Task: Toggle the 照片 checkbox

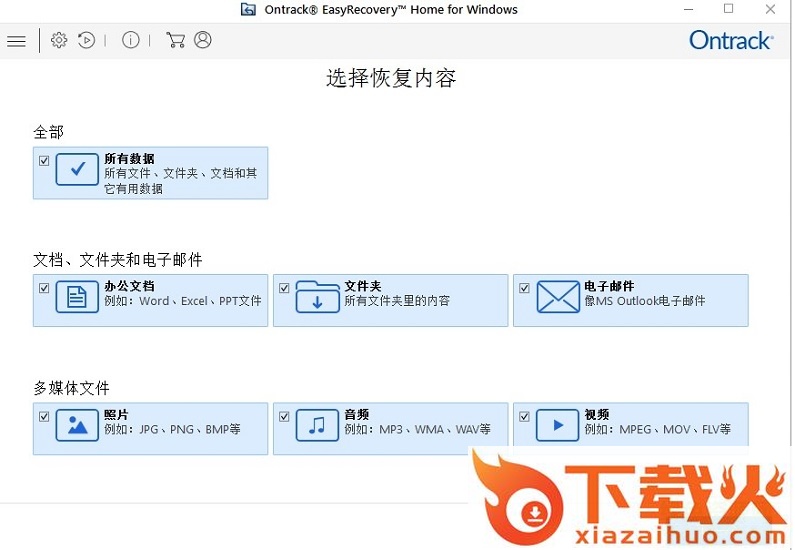Action: pos(44,417)
